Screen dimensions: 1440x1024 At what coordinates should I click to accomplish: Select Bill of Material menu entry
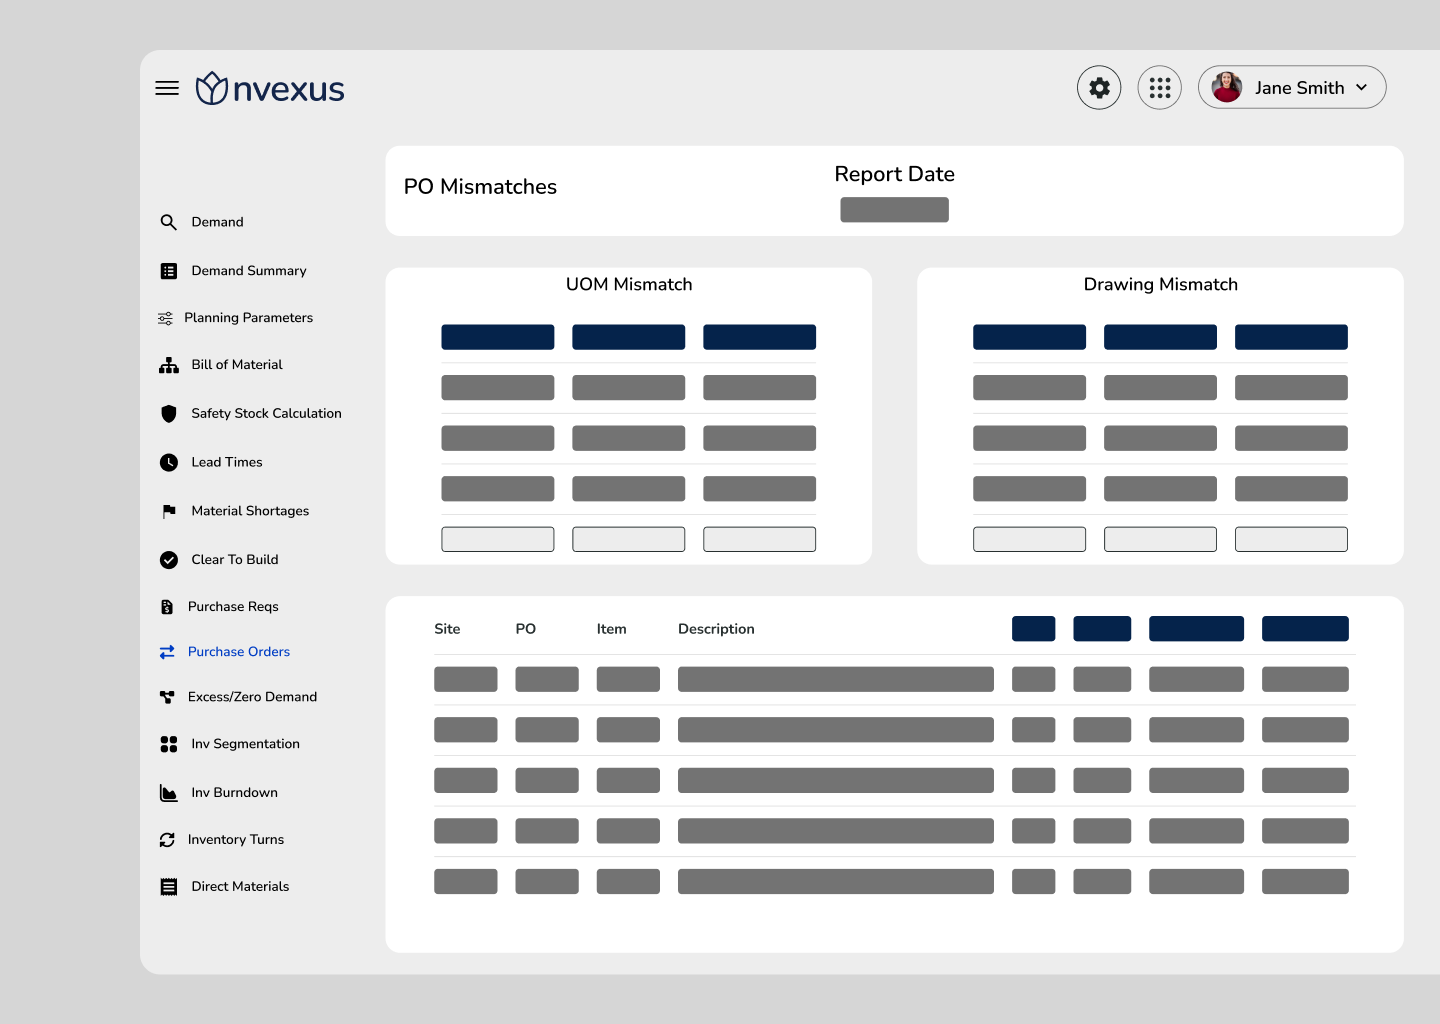pos(237,365)
